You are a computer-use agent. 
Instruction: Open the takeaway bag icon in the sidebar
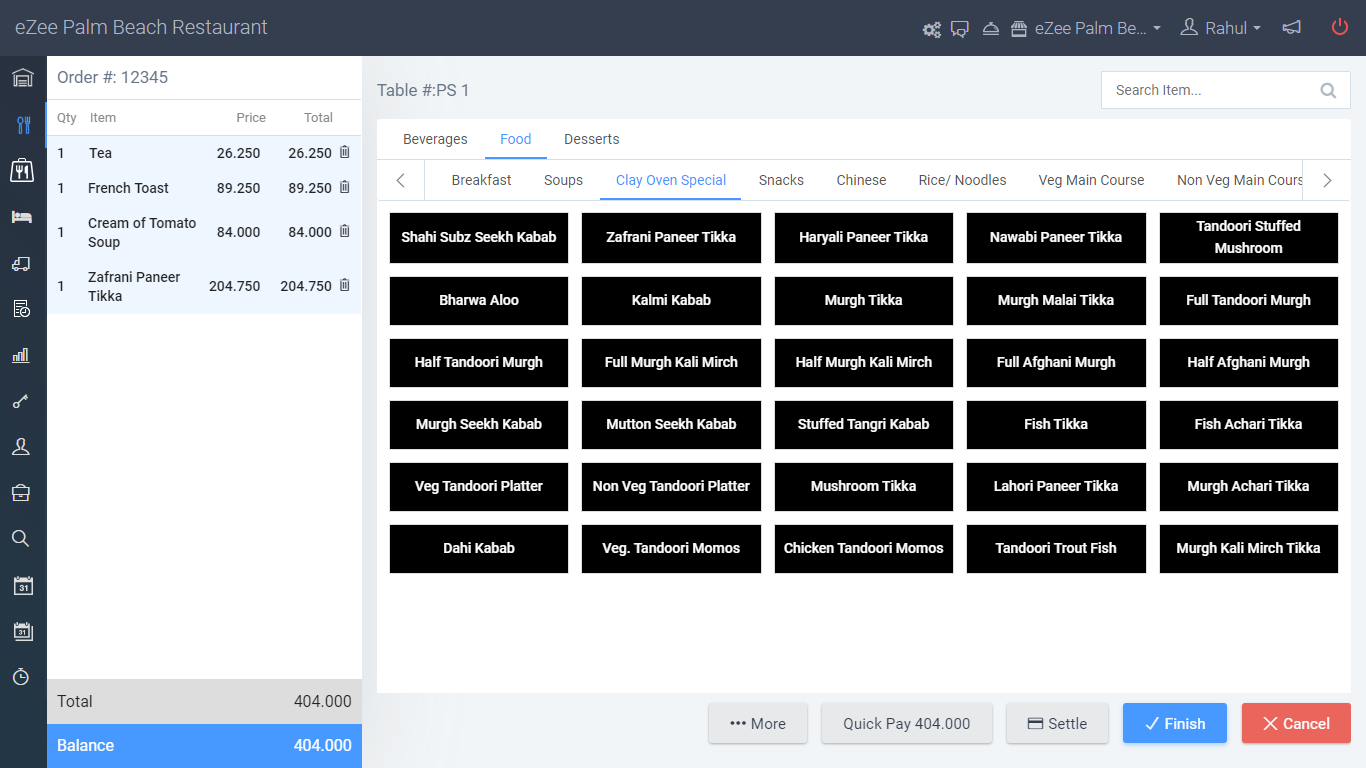(22, 171)
